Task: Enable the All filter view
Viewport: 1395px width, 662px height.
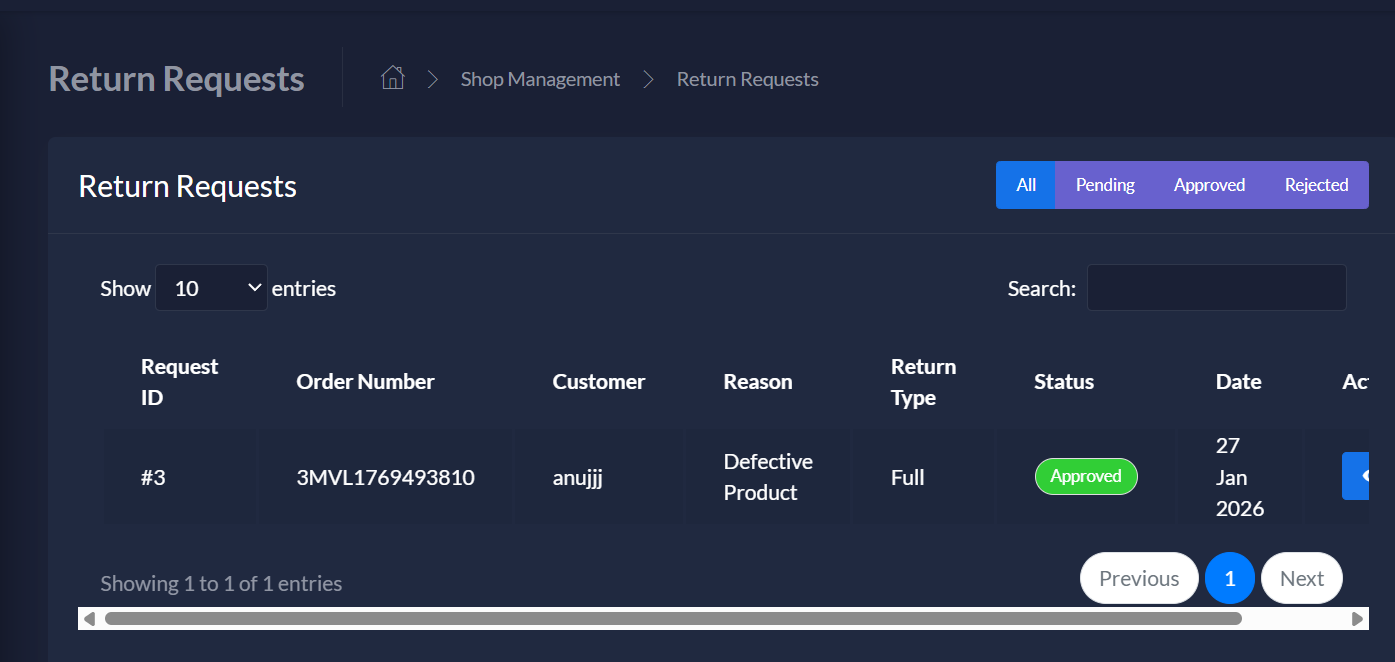Action: [x=1025, y=185]
